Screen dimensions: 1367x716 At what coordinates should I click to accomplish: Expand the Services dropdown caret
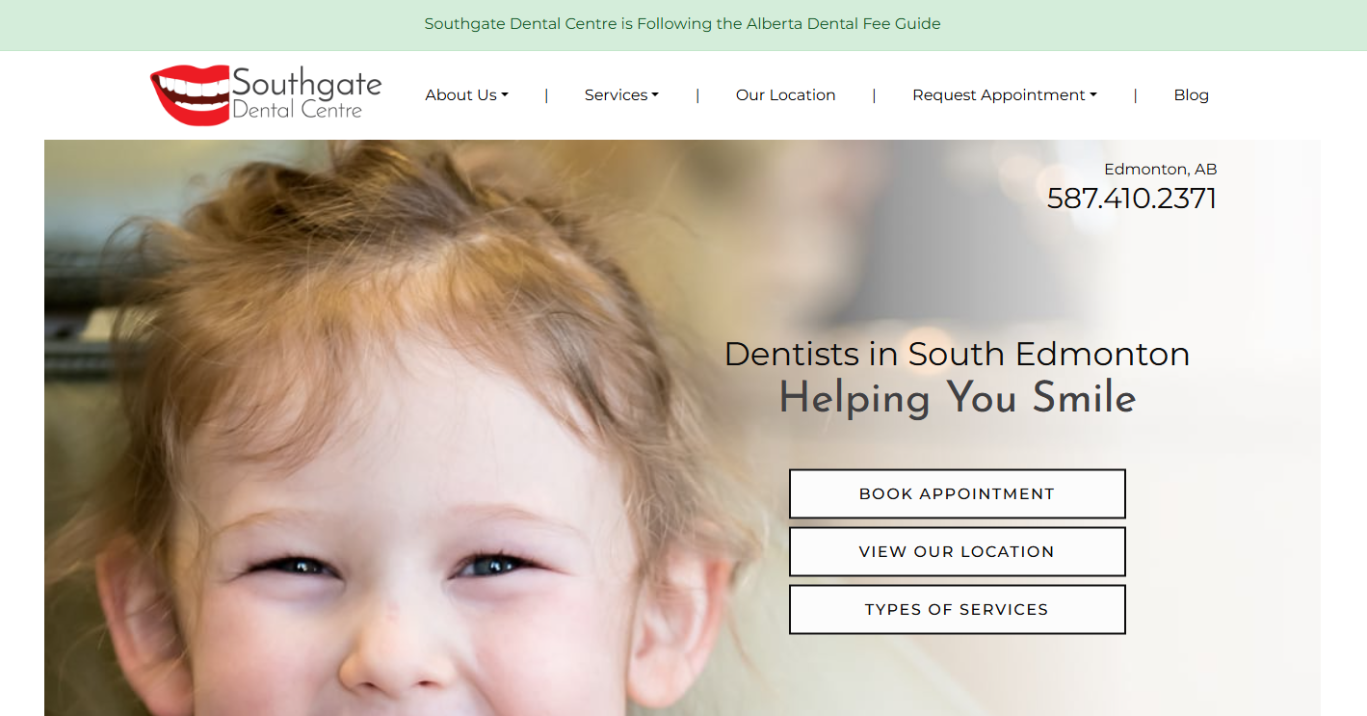coord(655,95)
